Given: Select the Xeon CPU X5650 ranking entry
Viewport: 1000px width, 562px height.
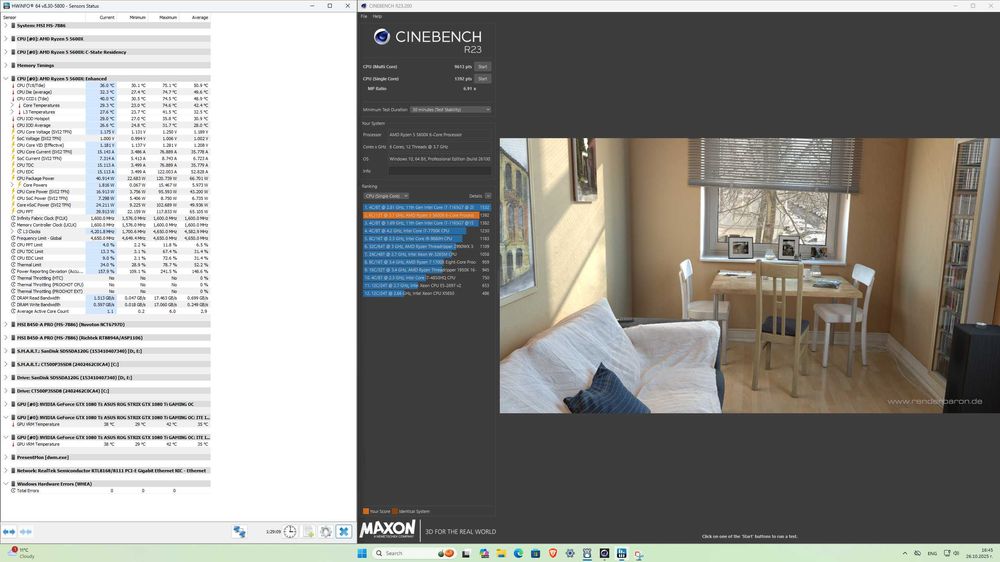Looking at the screenshot, I should point(427,293).
